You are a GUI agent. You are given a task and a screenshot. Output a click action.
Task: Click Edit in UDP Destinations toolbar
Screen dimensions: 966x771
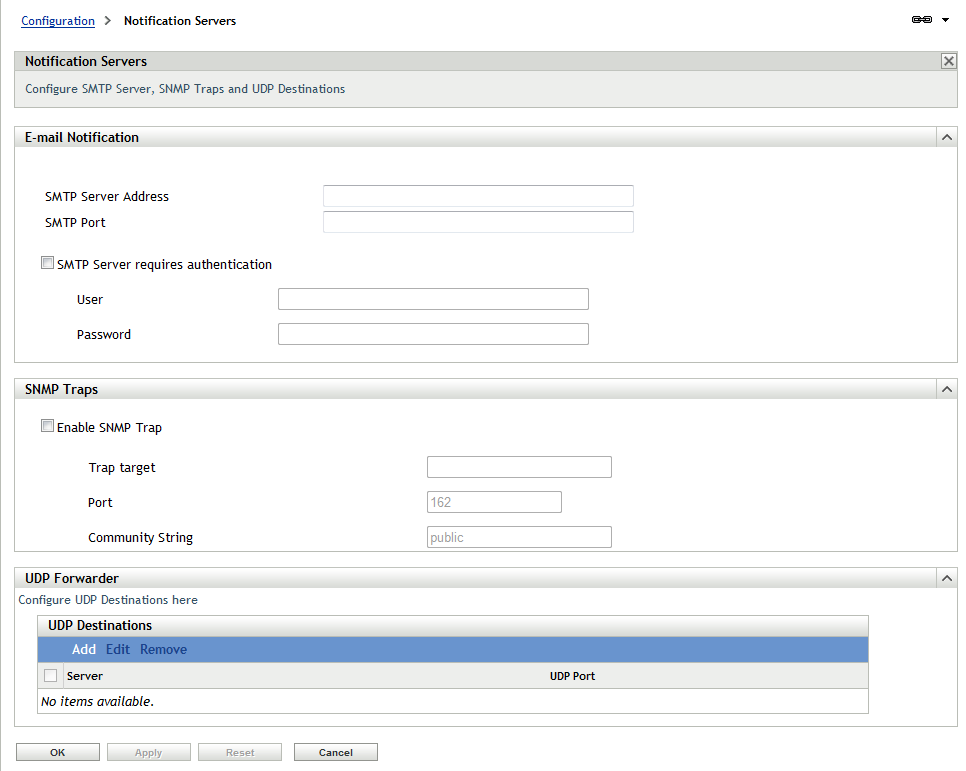tap(118, 649)
